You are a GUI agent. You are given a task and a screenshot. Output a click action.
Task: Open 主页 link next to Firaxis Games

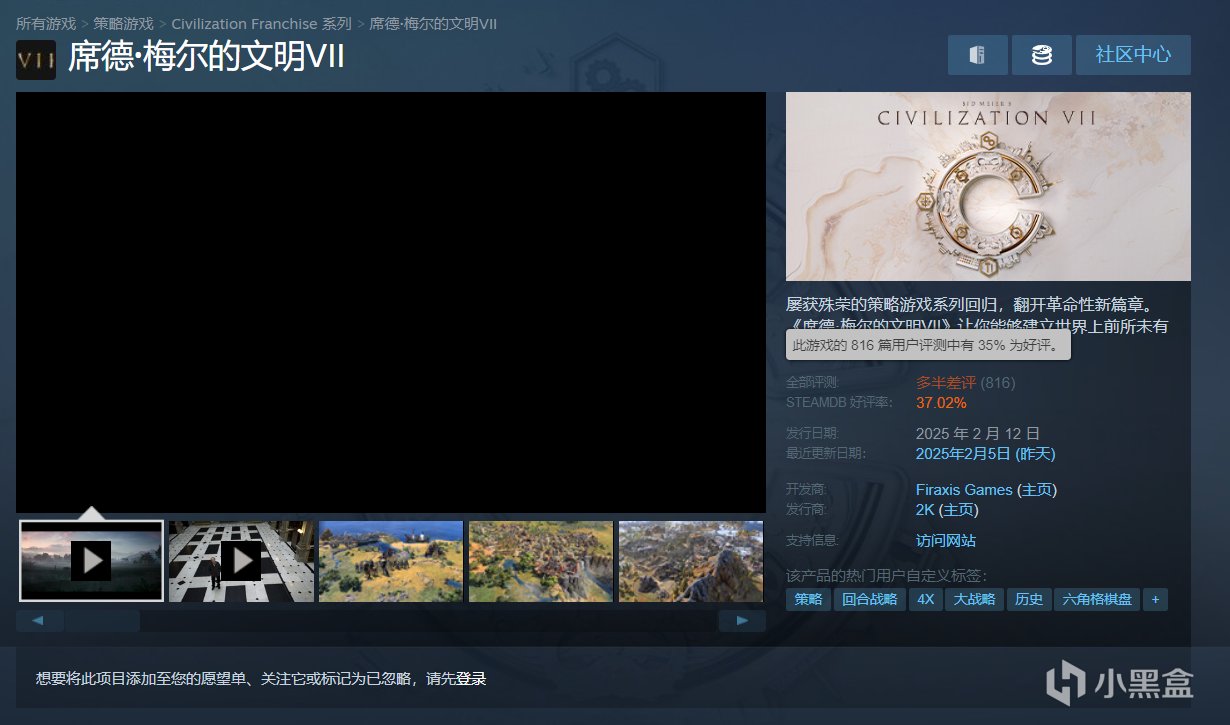pos(1037,490)
